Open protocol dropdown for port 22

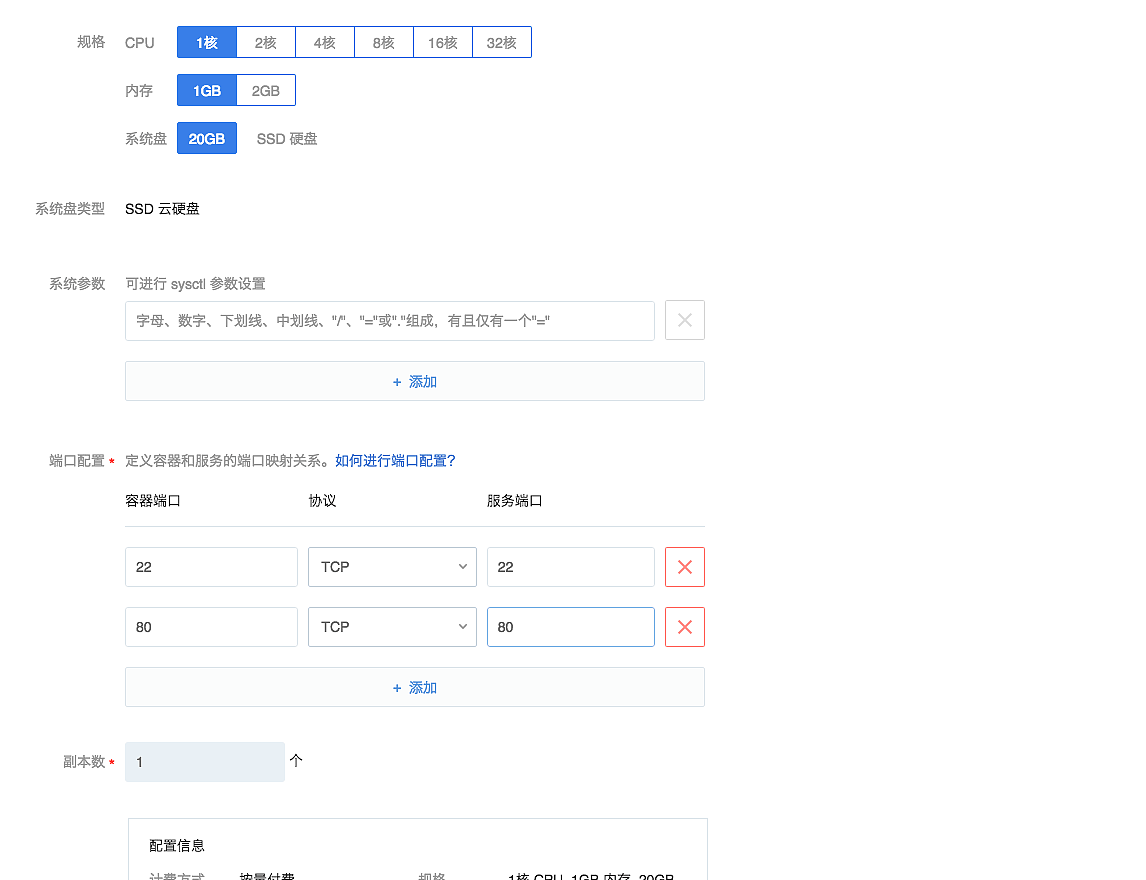pyautogui.click(x=392, y=567)
